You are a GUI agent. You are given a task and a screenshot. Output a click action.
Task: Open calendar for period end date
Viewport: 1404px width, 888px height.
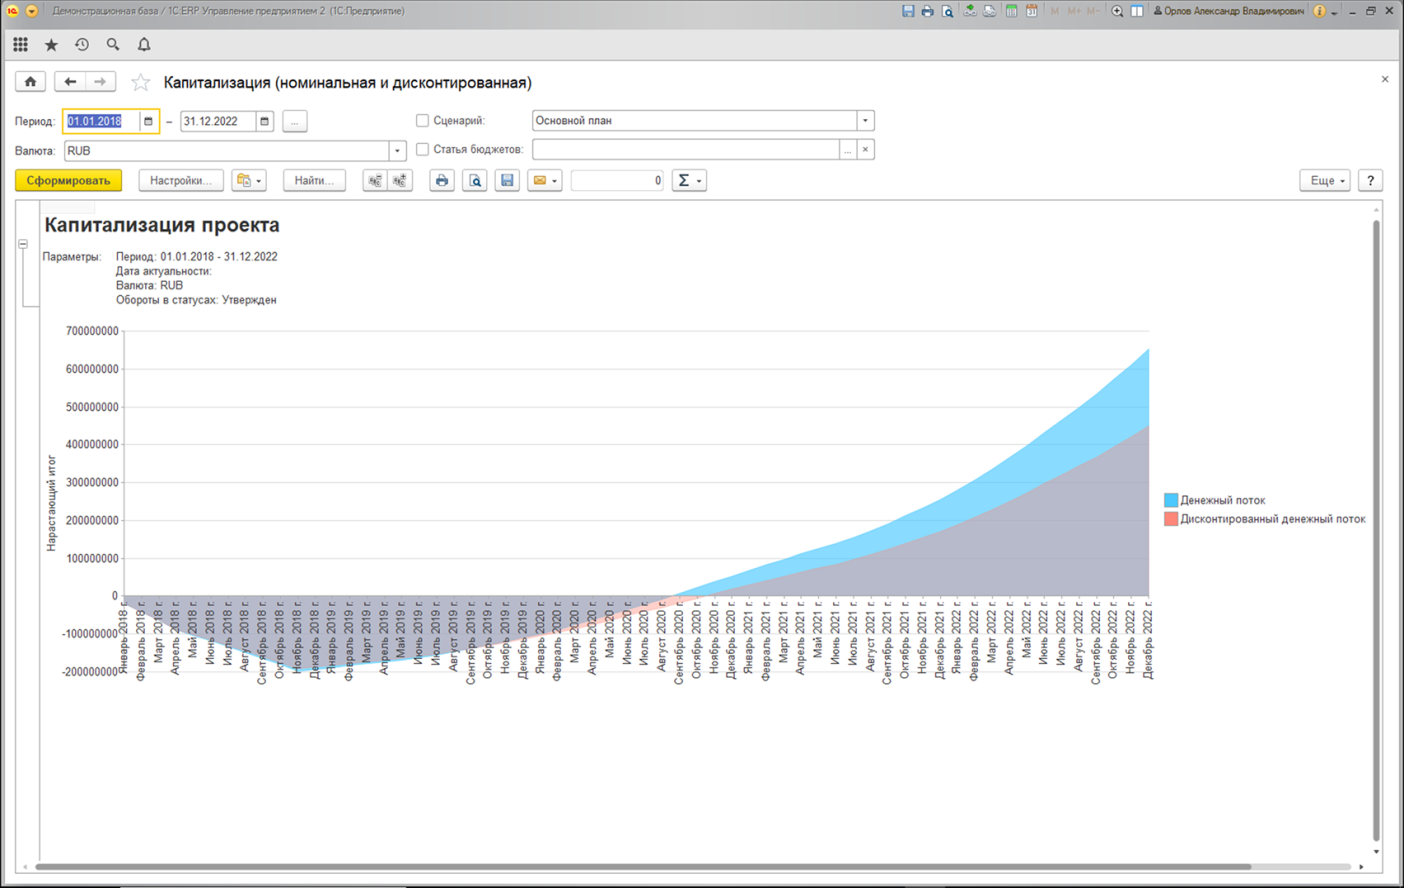[264, 121]
